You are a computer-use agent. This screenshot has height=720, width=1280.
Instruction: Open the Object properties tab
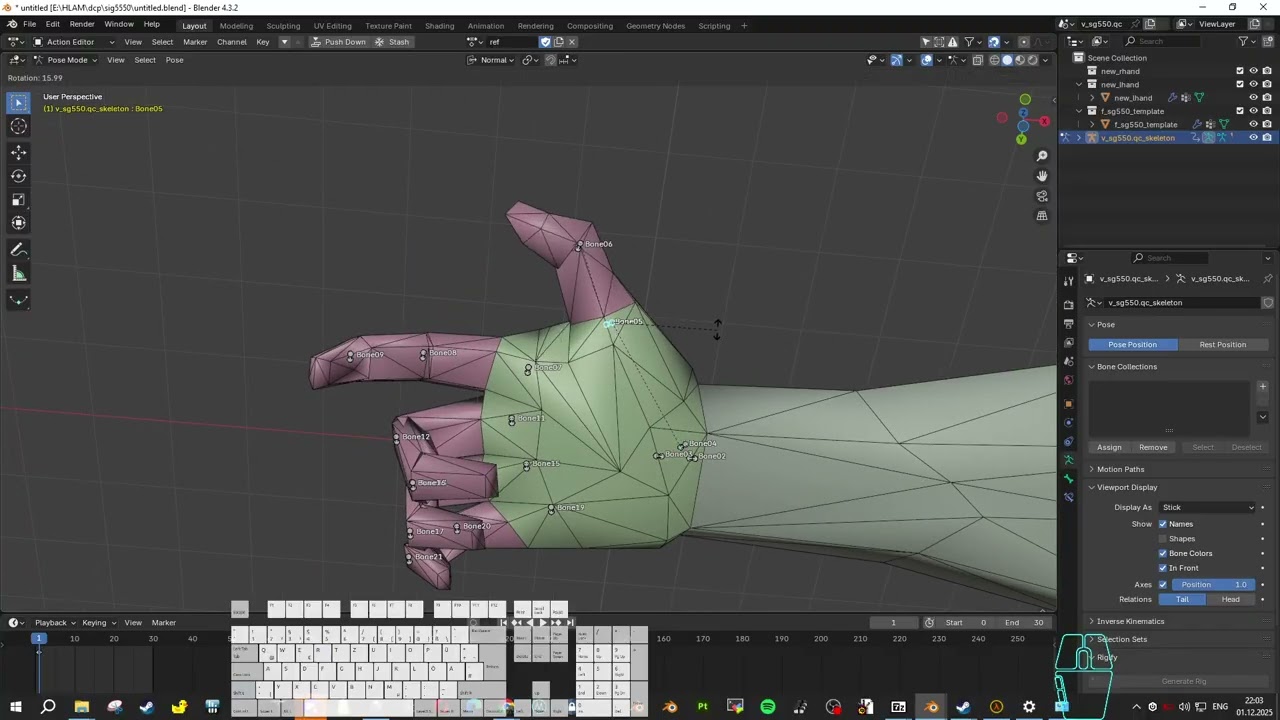pos(1069,404)
